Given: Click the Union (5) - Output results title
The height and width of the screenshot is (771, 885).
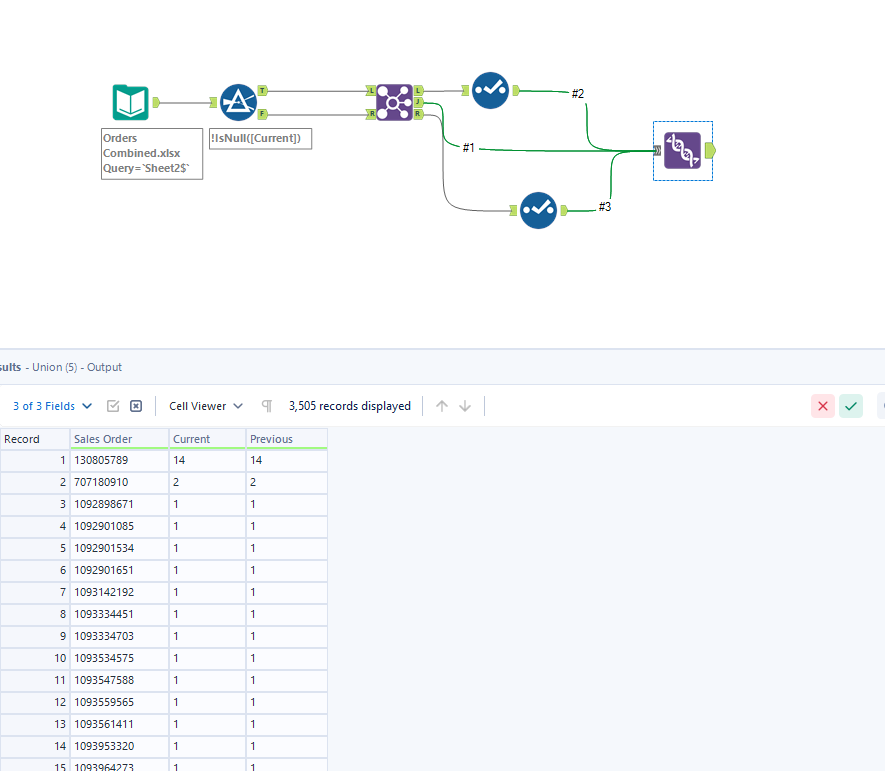Looking at the screenshot, I should click(77, 367).
